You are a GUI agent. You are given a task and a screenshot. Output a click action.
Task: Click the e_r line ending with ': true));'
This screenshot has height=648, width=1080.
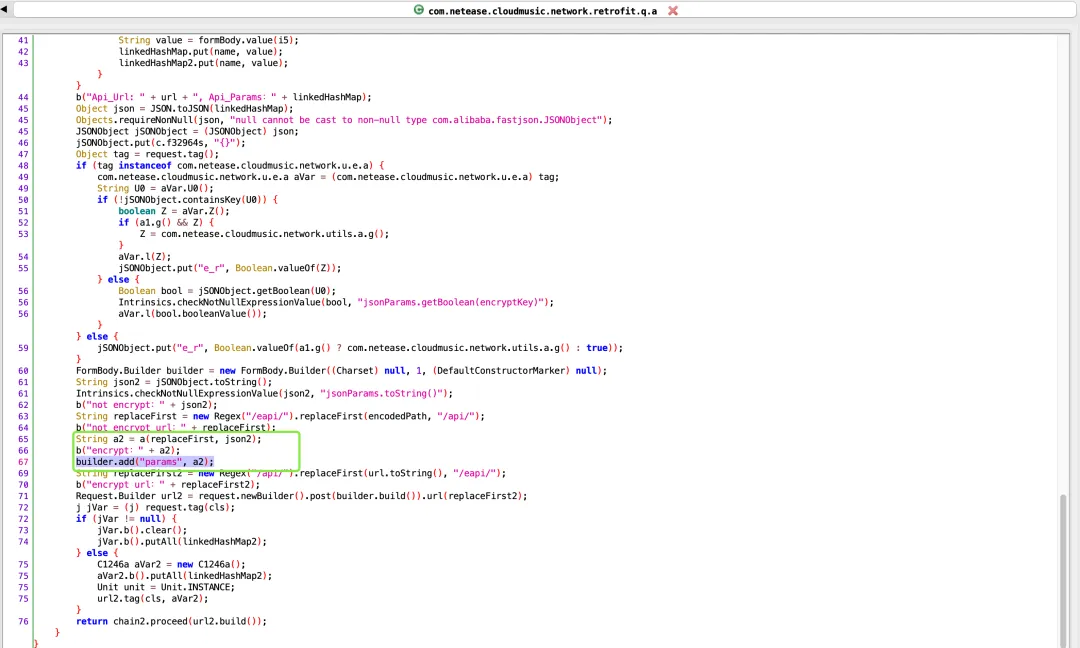coord(360,348)
